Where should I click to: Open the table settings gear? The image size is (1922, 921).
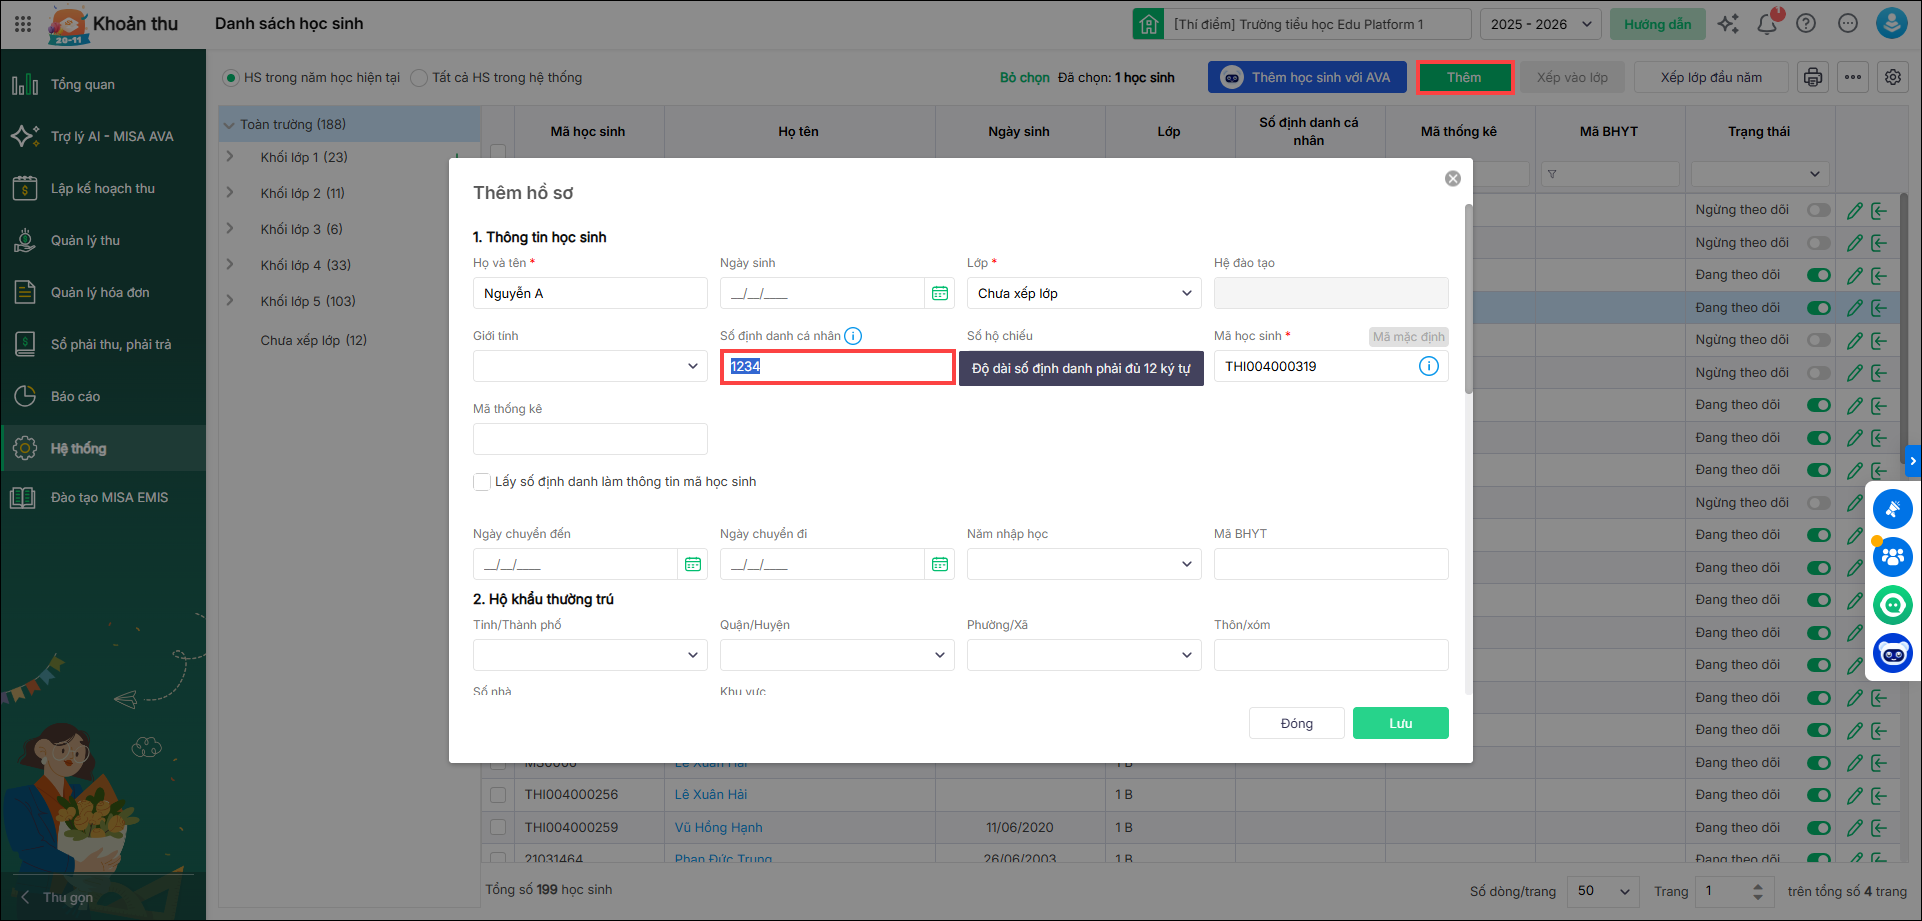pos(1892,77)
